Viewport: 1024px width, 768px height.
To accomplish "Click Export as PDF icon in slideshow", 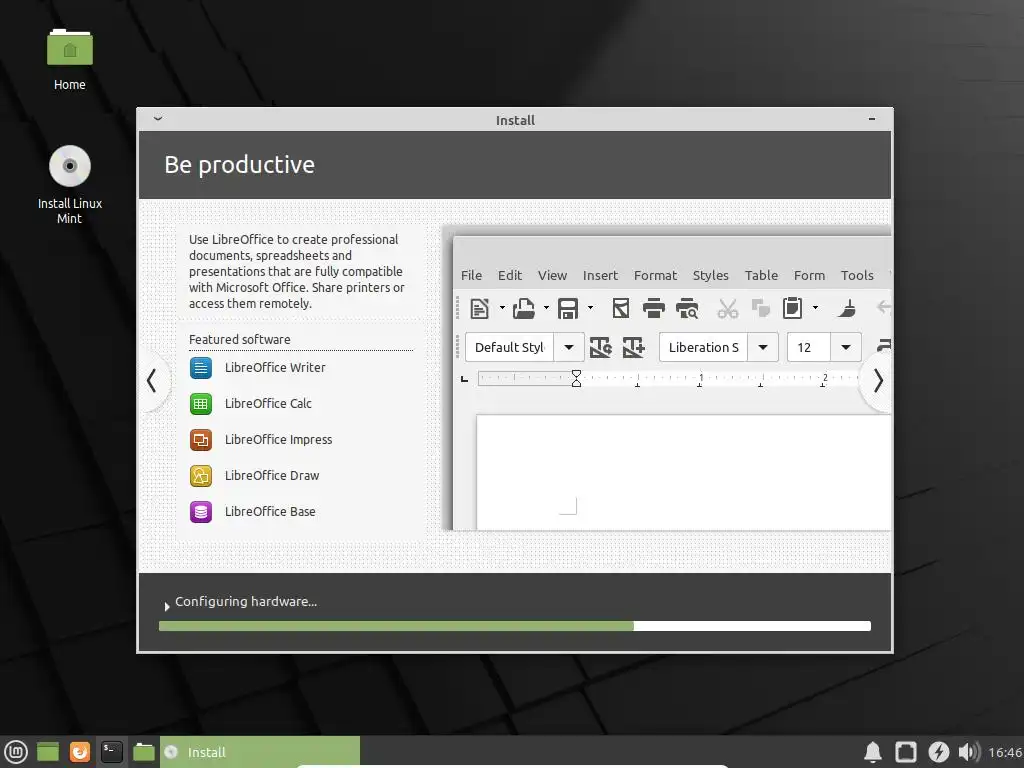I will 620,308.
